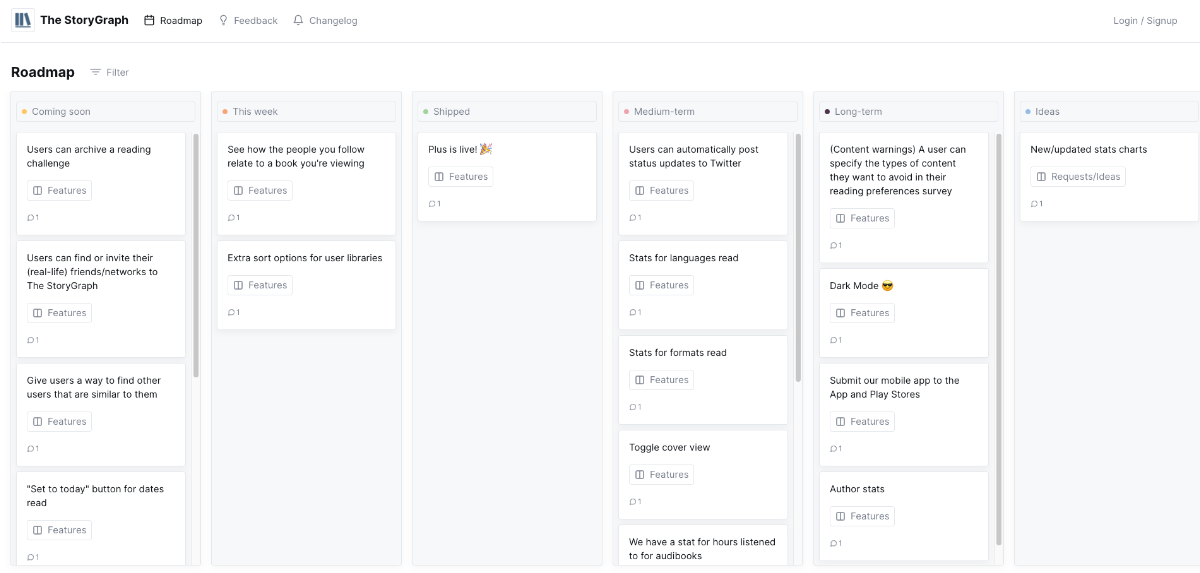Image resolution: width=1200 pixels, height=573 pixels.
Task: Open the Changelog tab
Action: point(325,20)
